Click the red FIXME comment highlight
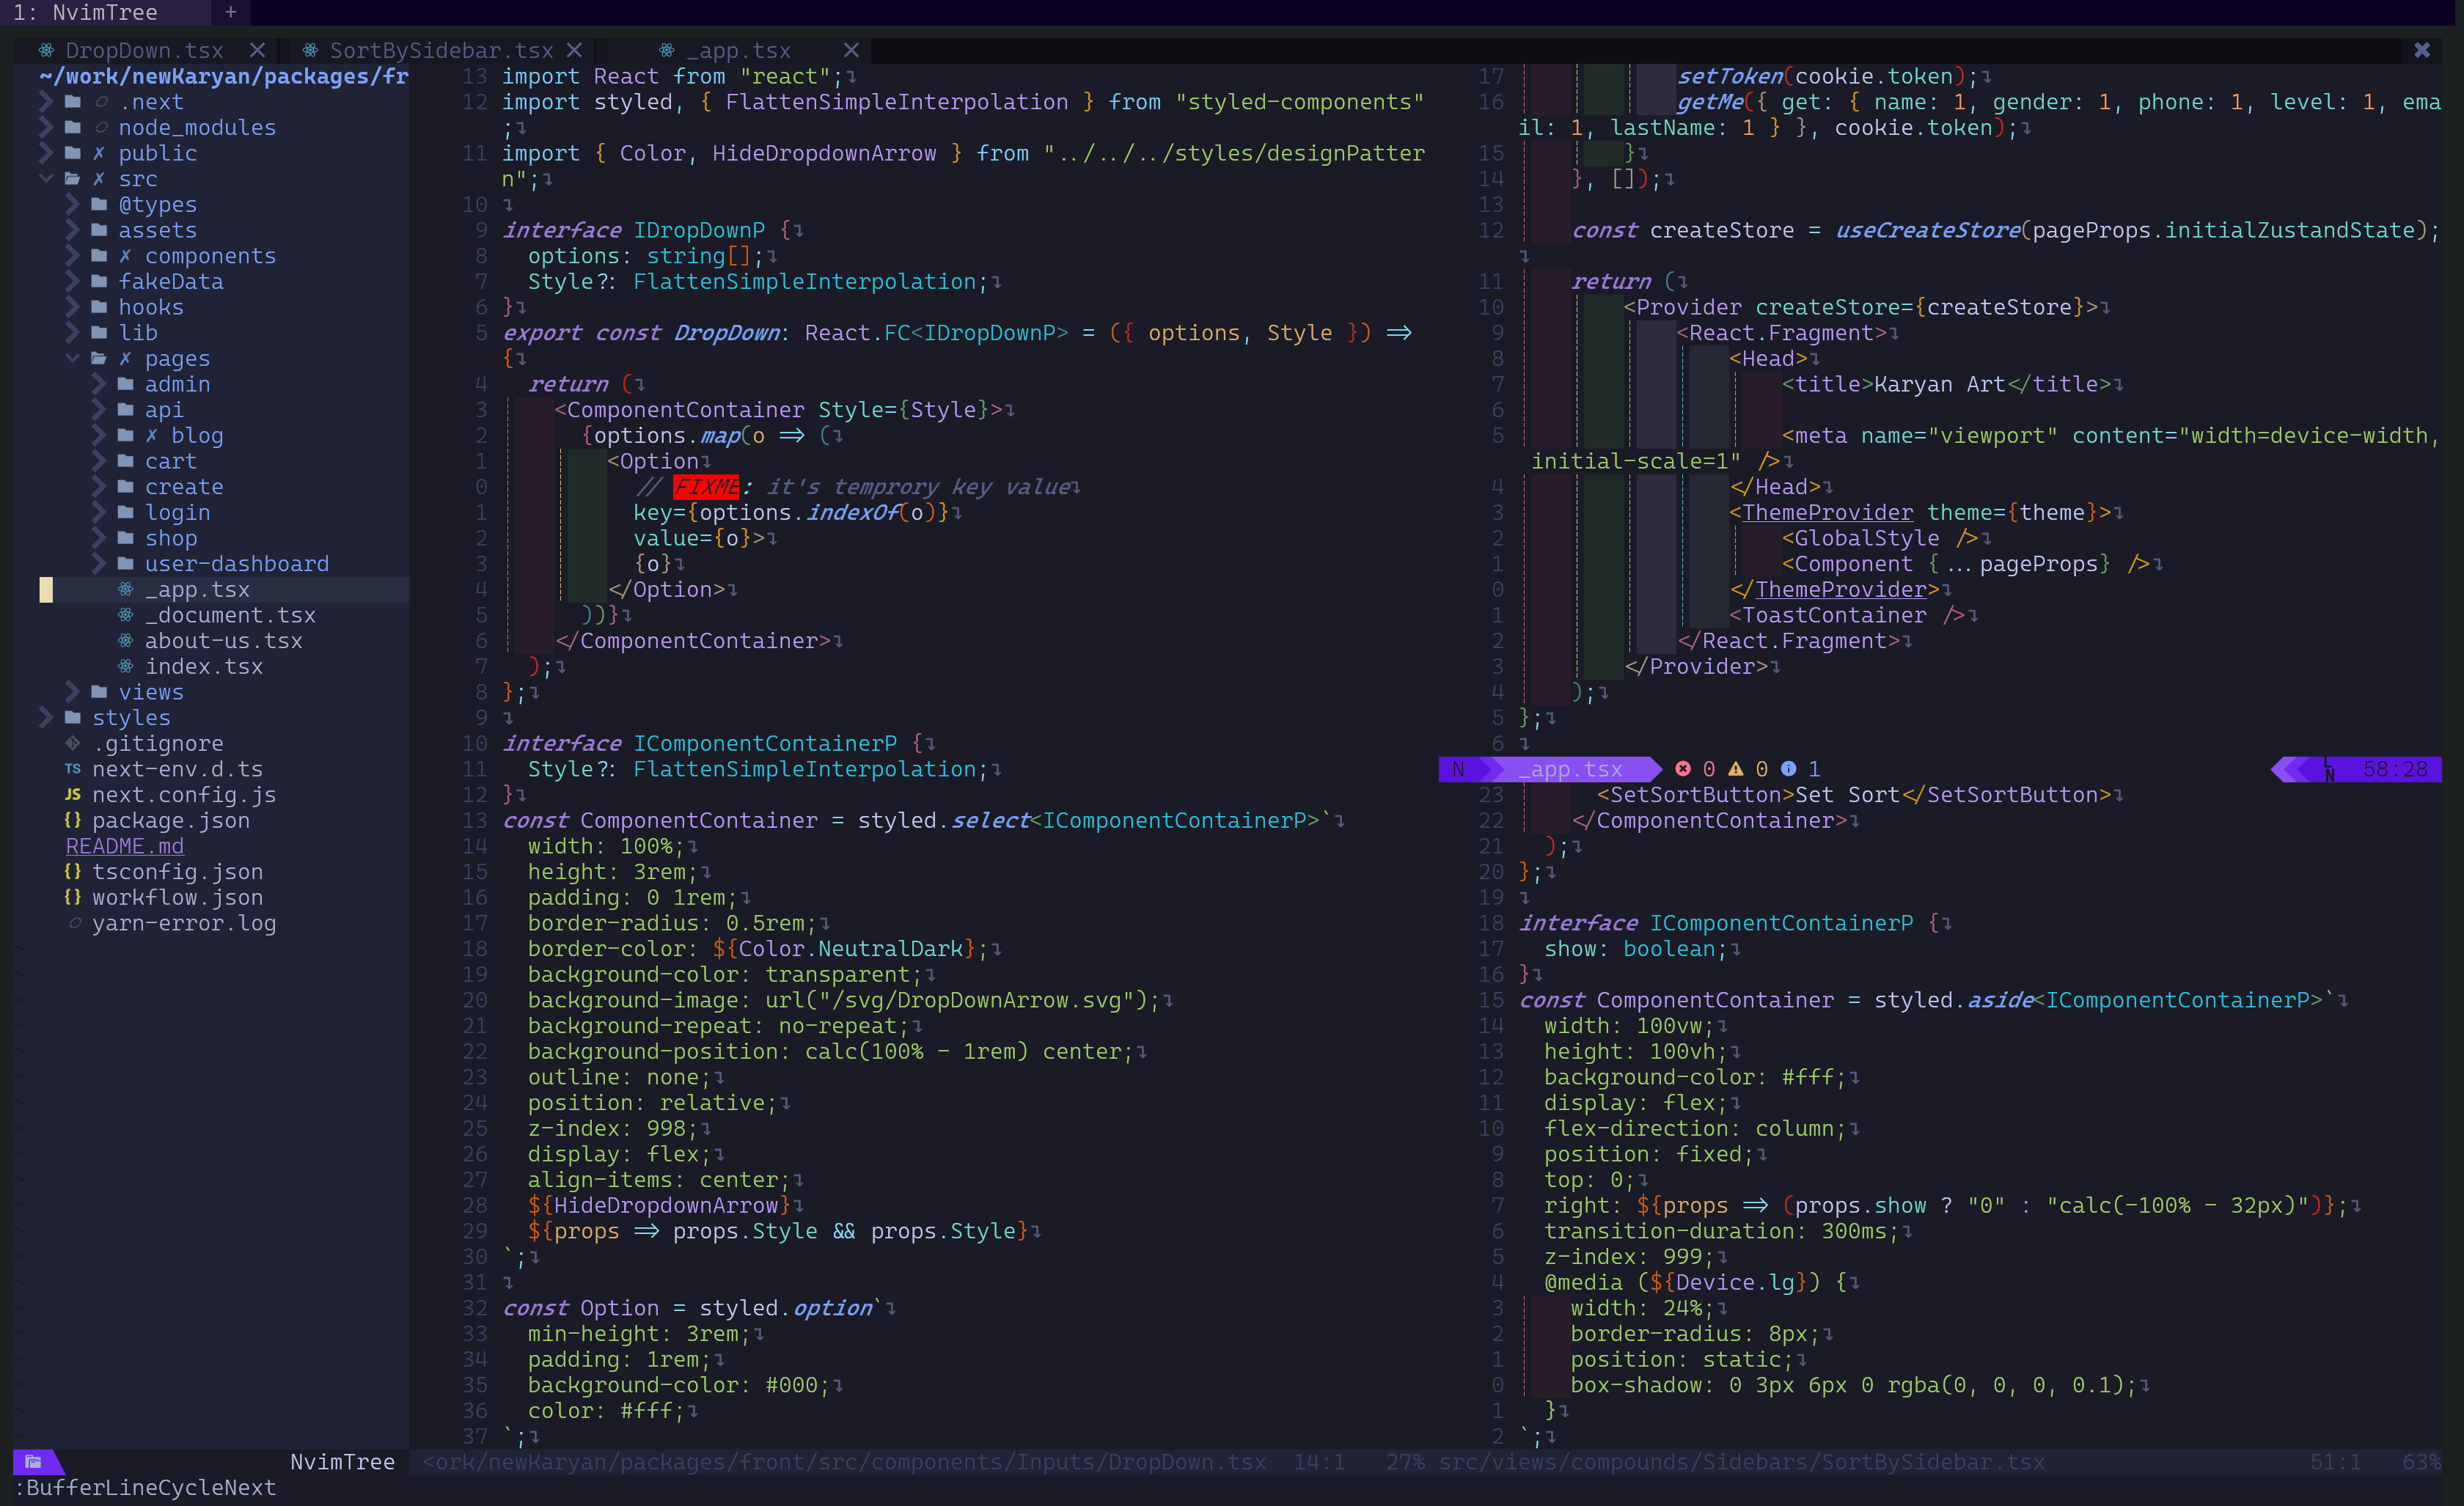This screenshot has width=2464, height=1506. 706,486
